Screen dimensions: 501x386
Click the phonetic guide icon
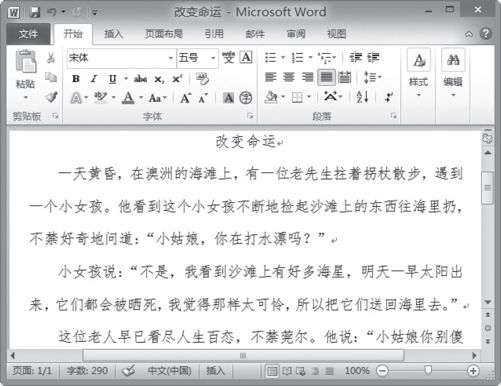tap(229, 58)
